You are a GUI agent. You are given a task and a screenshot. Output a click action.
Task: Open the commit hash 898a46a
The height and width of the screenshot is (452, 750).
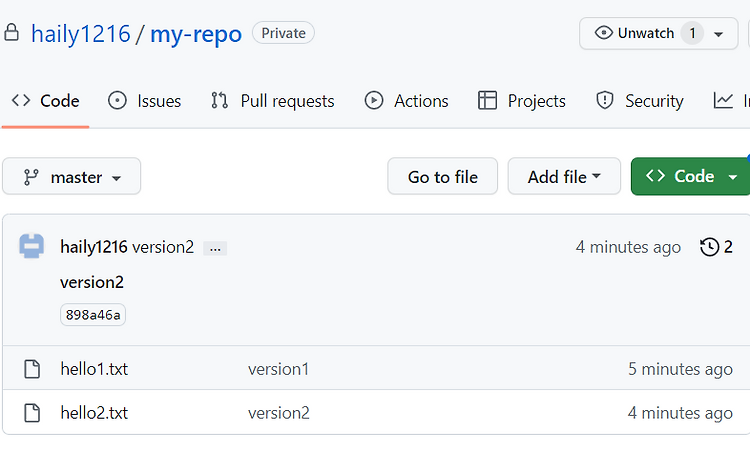(x=93, y=315)
